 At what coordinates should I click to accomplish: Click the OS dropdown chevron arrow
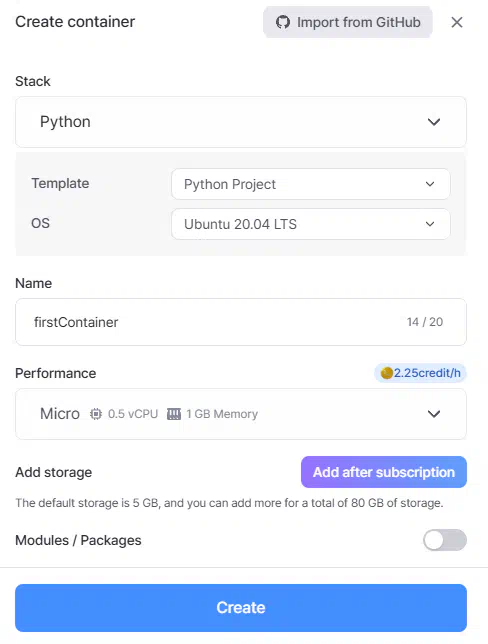click(x=430, y=224)
